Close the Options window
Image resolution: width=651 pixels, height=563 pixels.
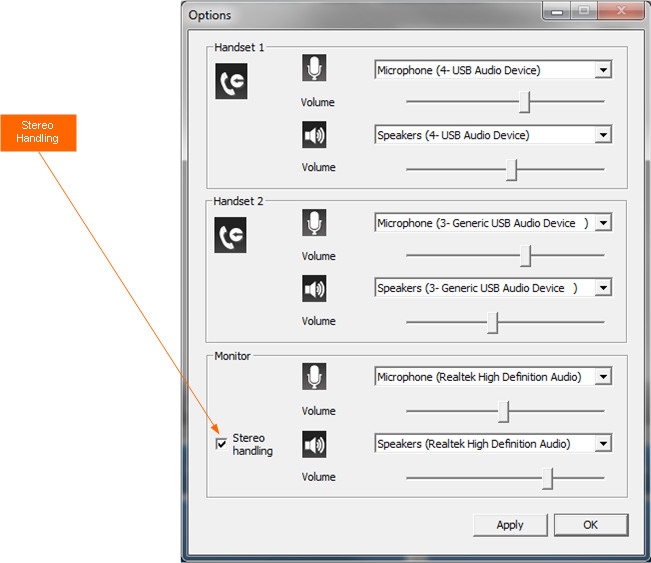pos(621,10)
